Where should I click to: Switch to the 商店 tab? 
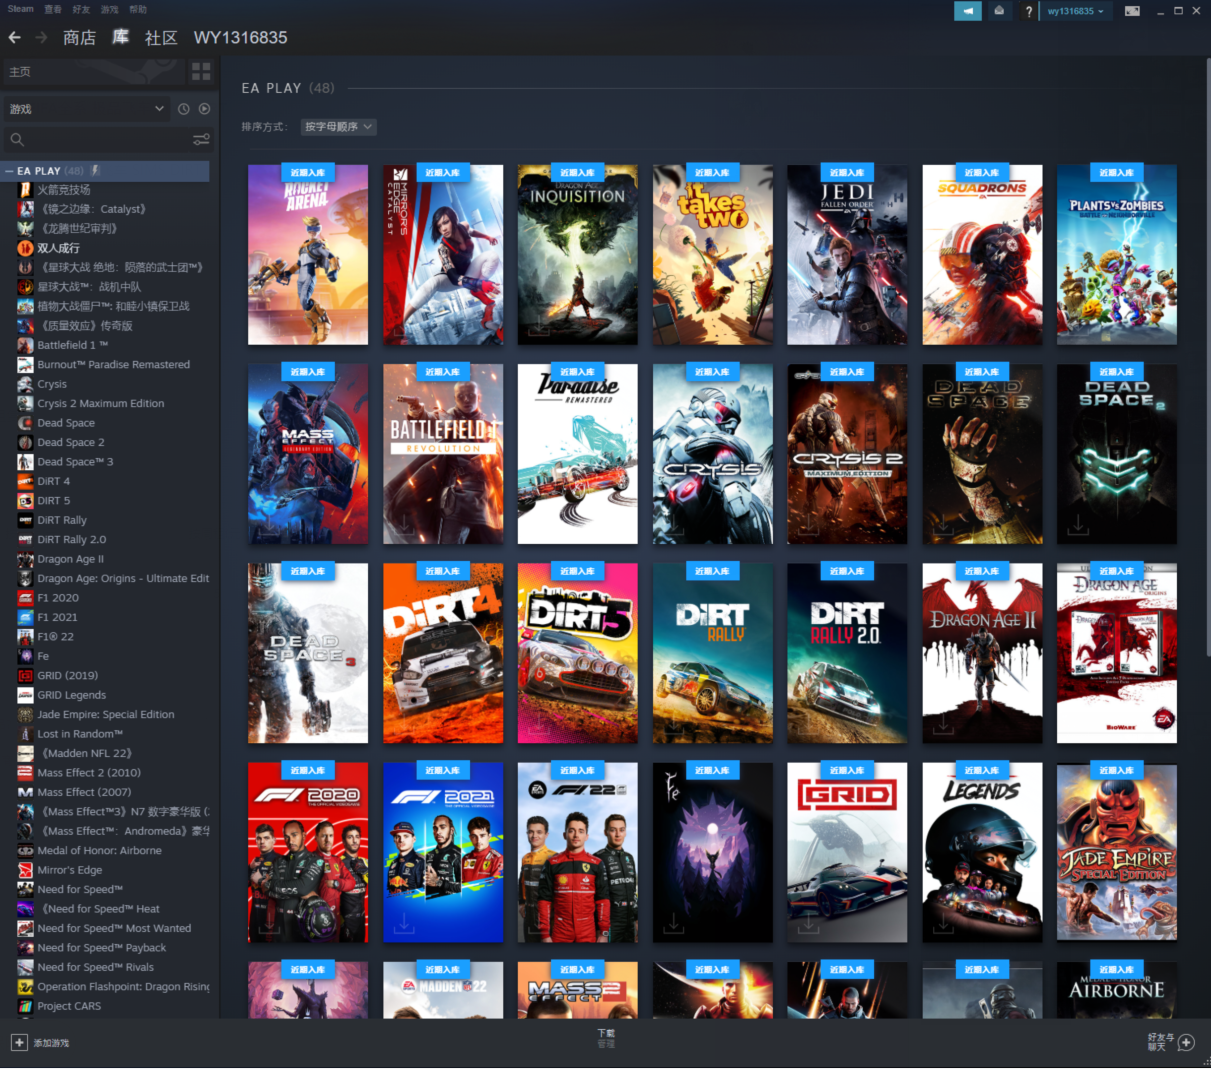(79, 38)
